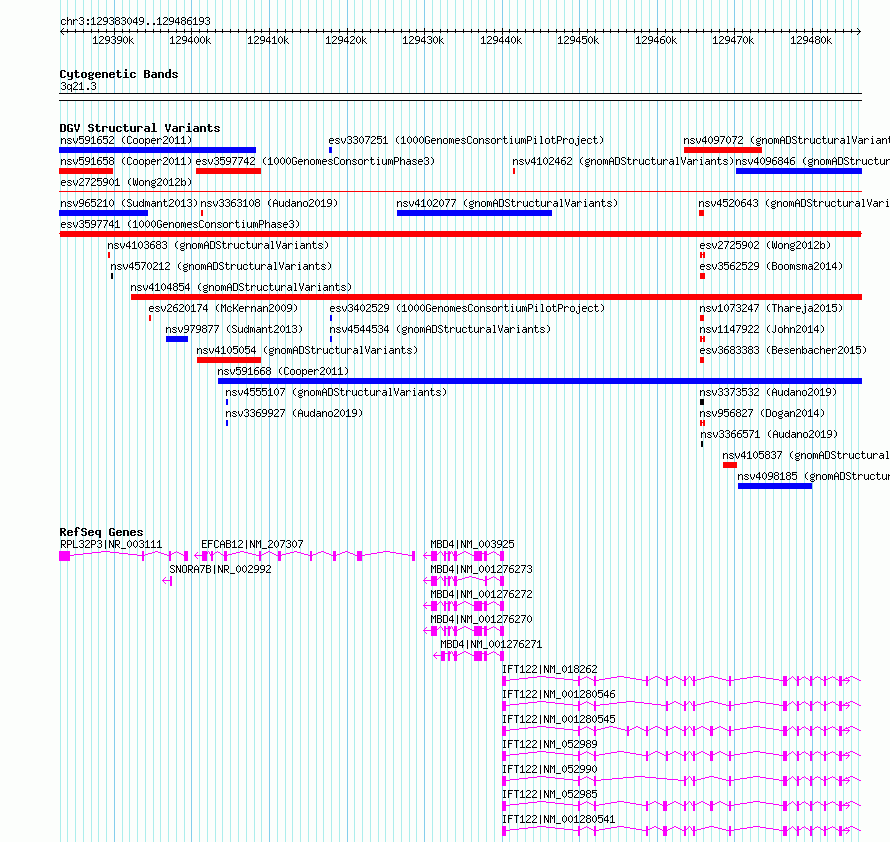Click the esv2725902 (Wong2012b) label

coord(765,245)
